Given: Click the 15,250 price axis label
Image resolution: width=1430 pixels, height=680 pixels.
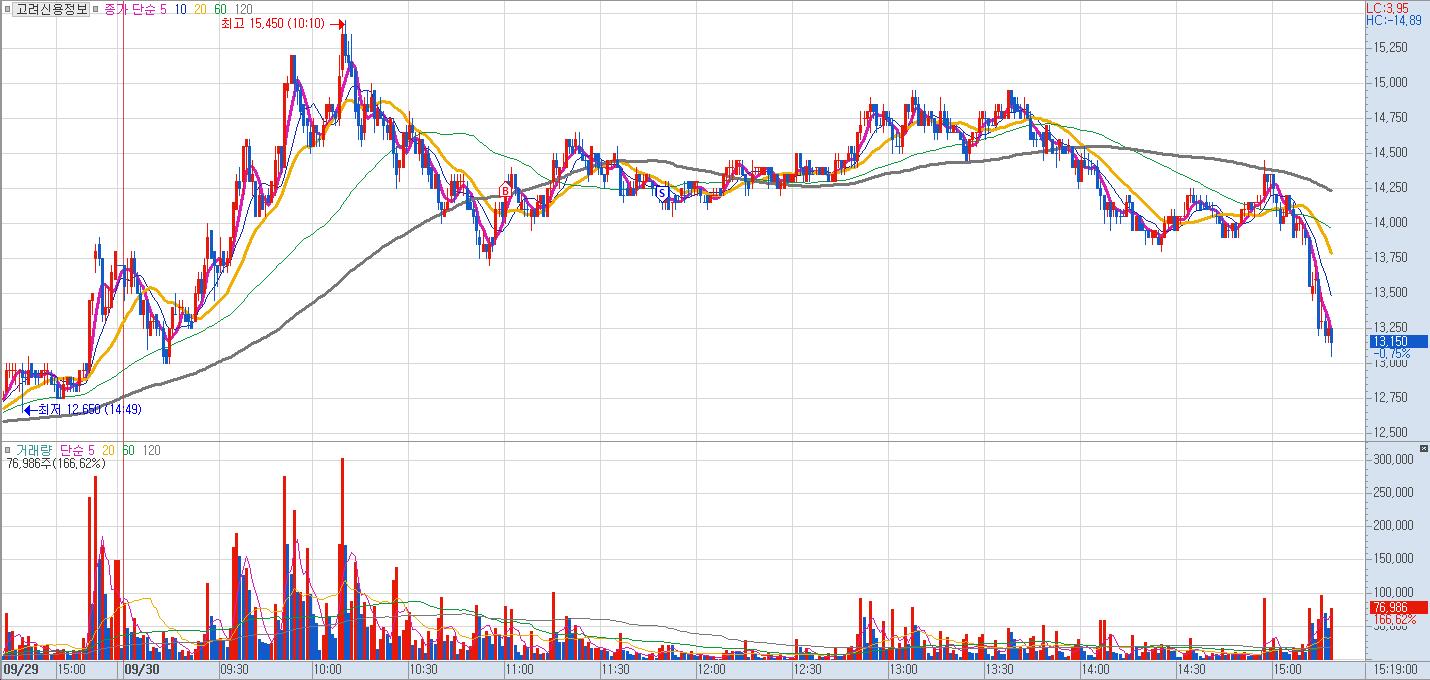Looking at the screenshot, I should click(x=1392, y=47).
